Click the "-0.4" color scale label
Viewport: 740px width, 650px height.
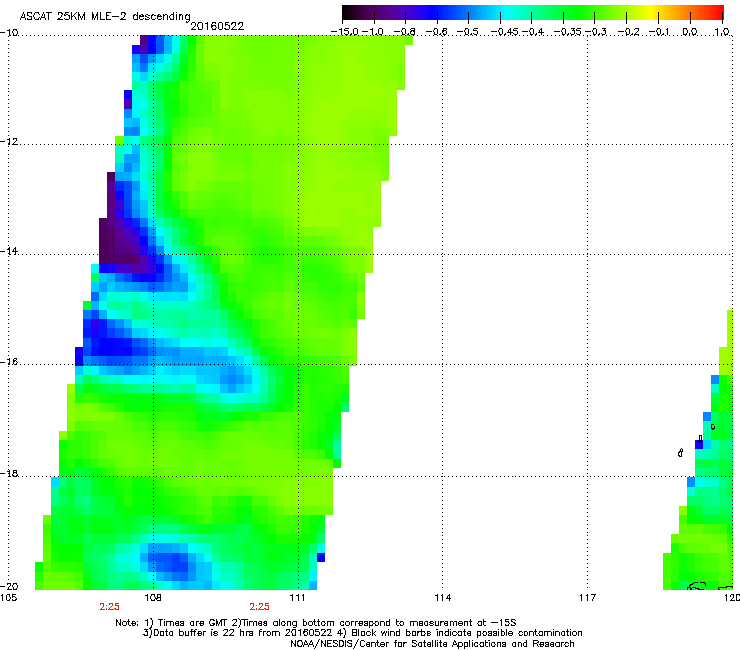[x=533, y=32]
